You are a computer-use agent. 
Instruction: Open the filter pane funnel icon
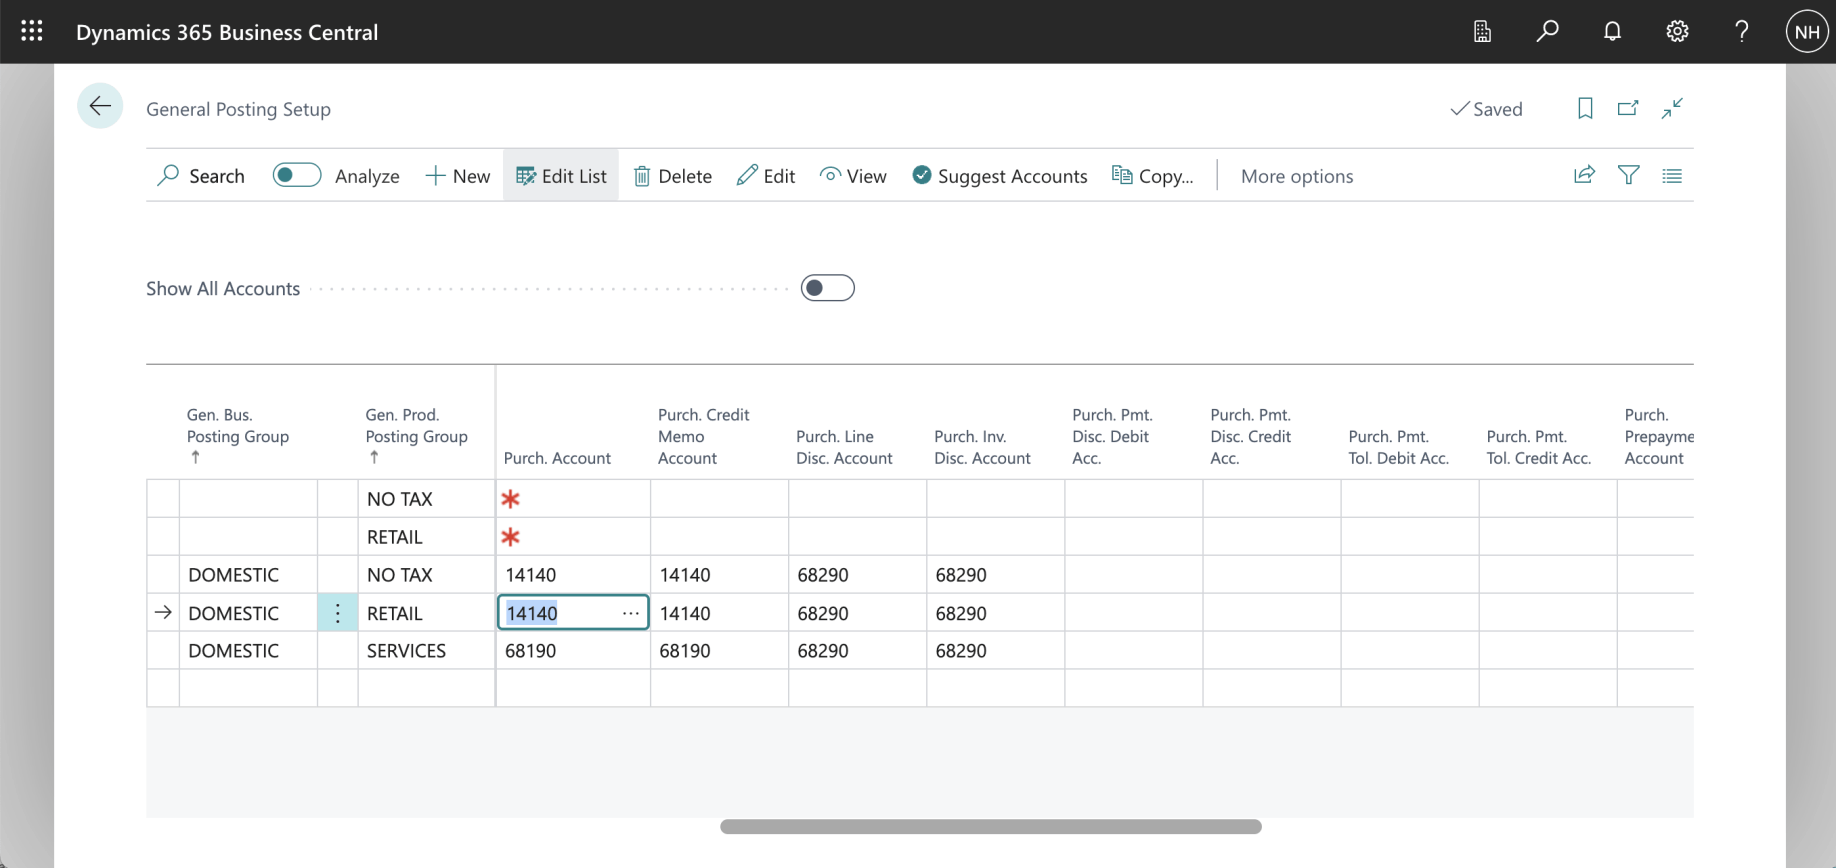pyautogui.click(x=1628, y=175)
